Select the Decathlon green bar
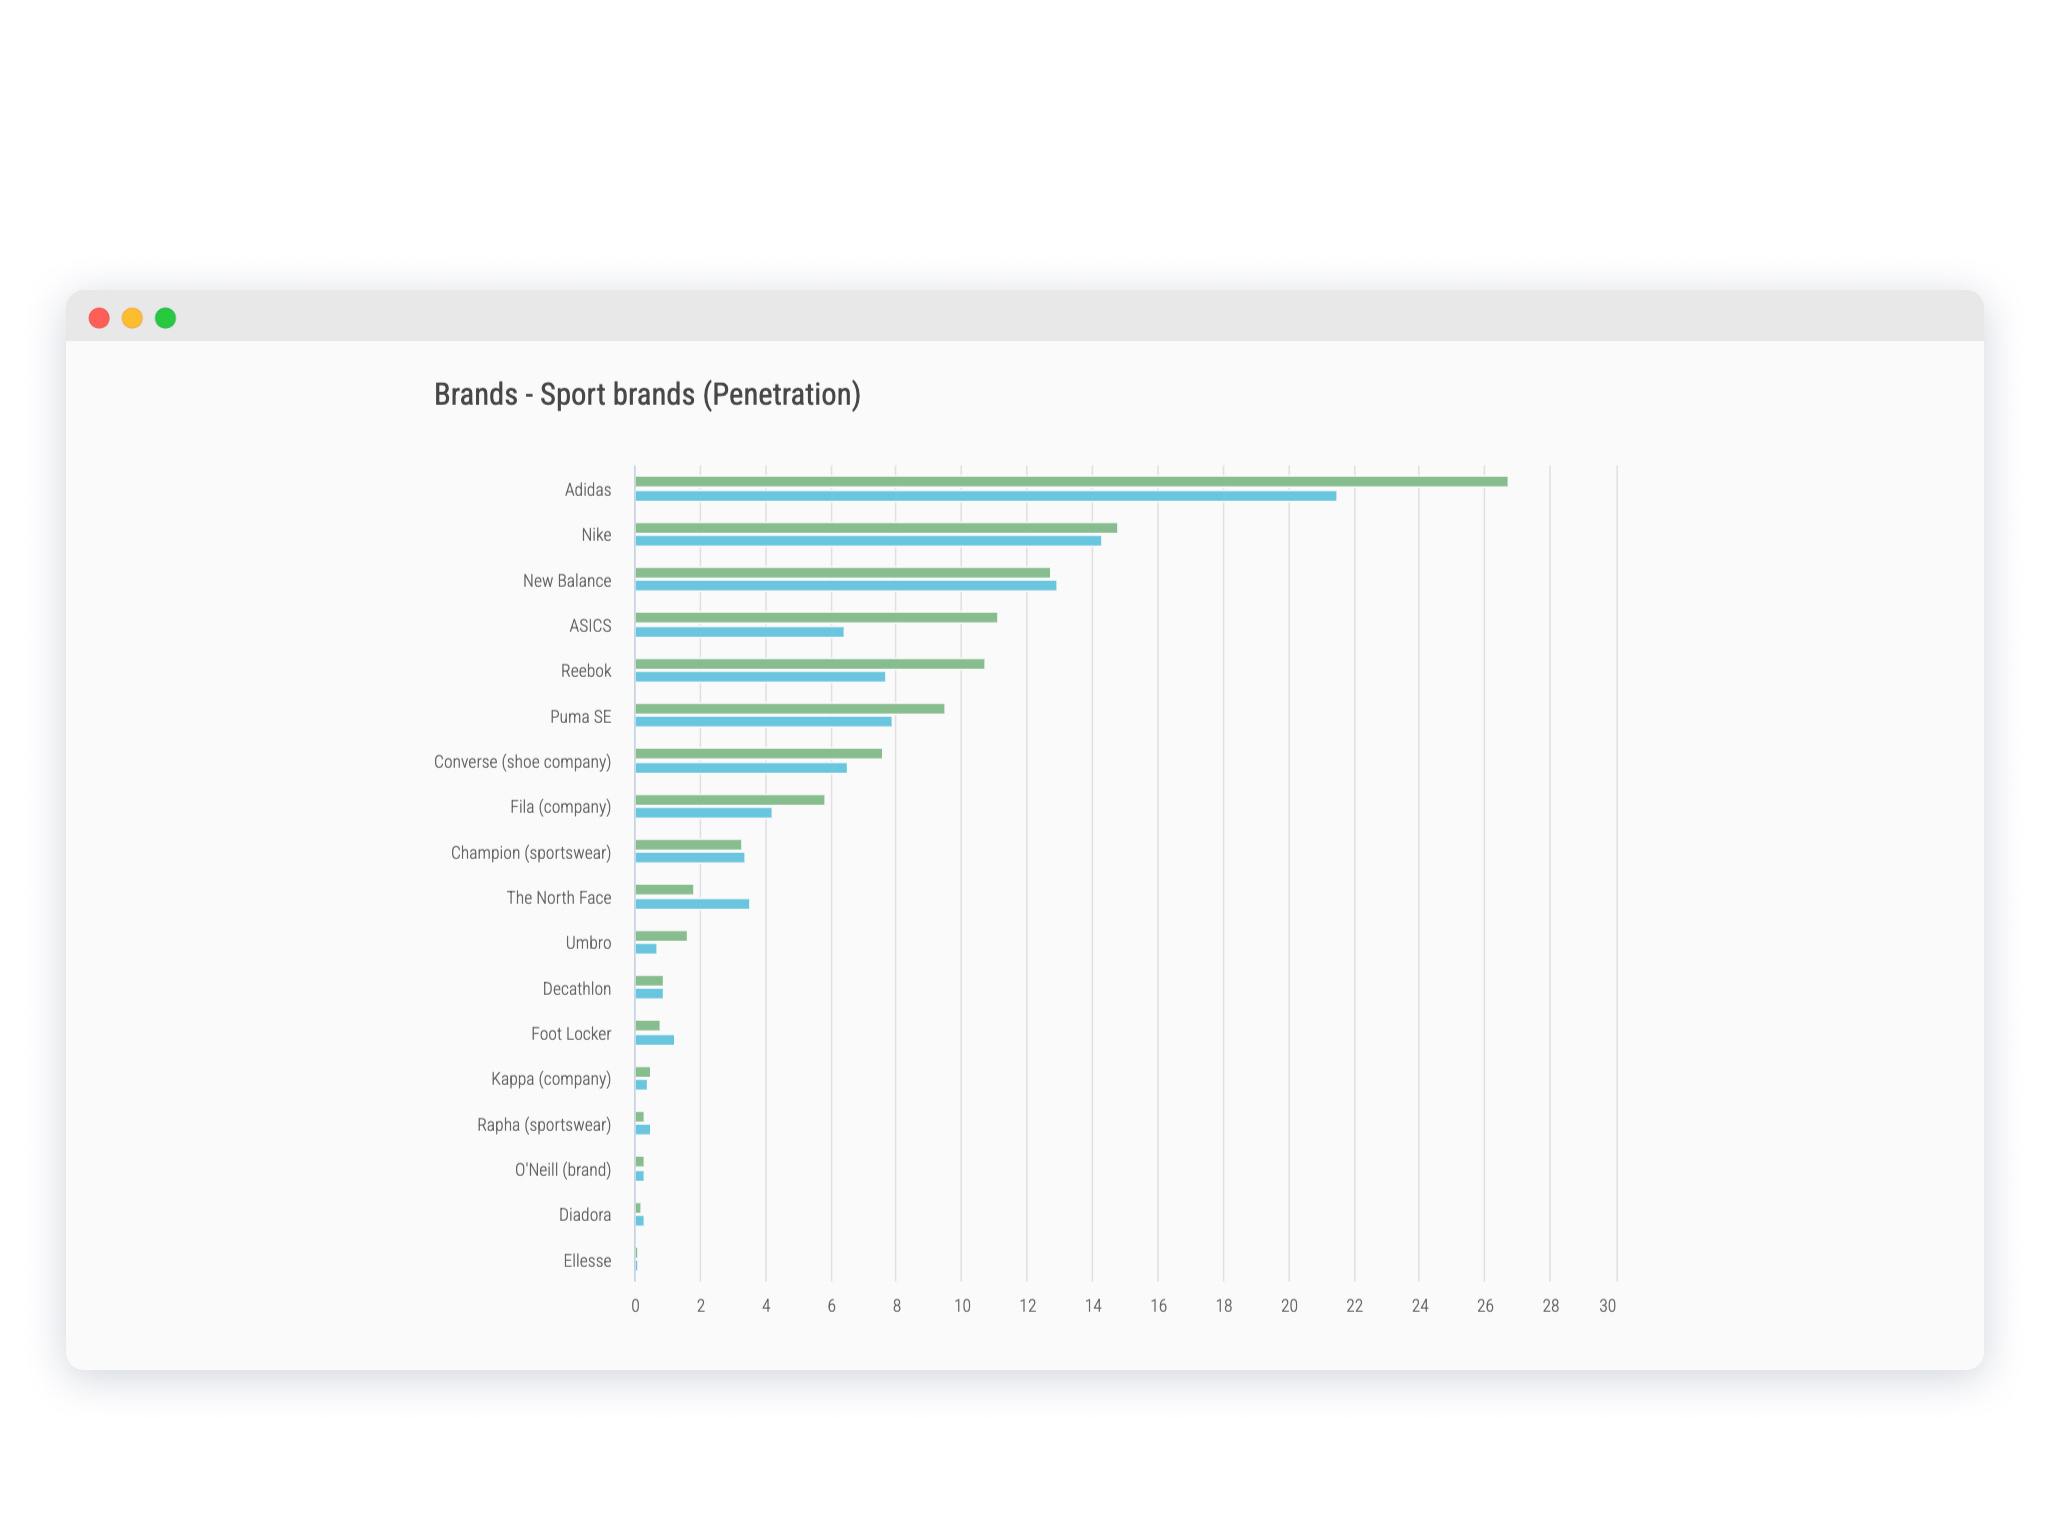 pos(649,981)
